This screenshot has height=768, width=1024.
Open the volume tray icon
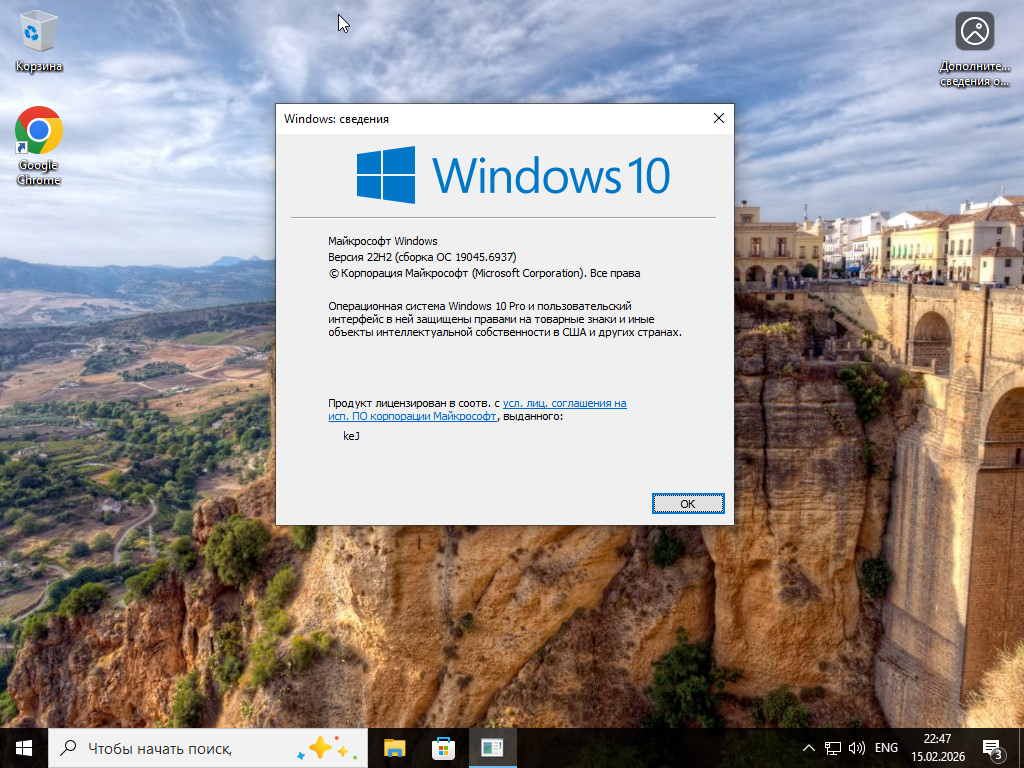(856, 748)
